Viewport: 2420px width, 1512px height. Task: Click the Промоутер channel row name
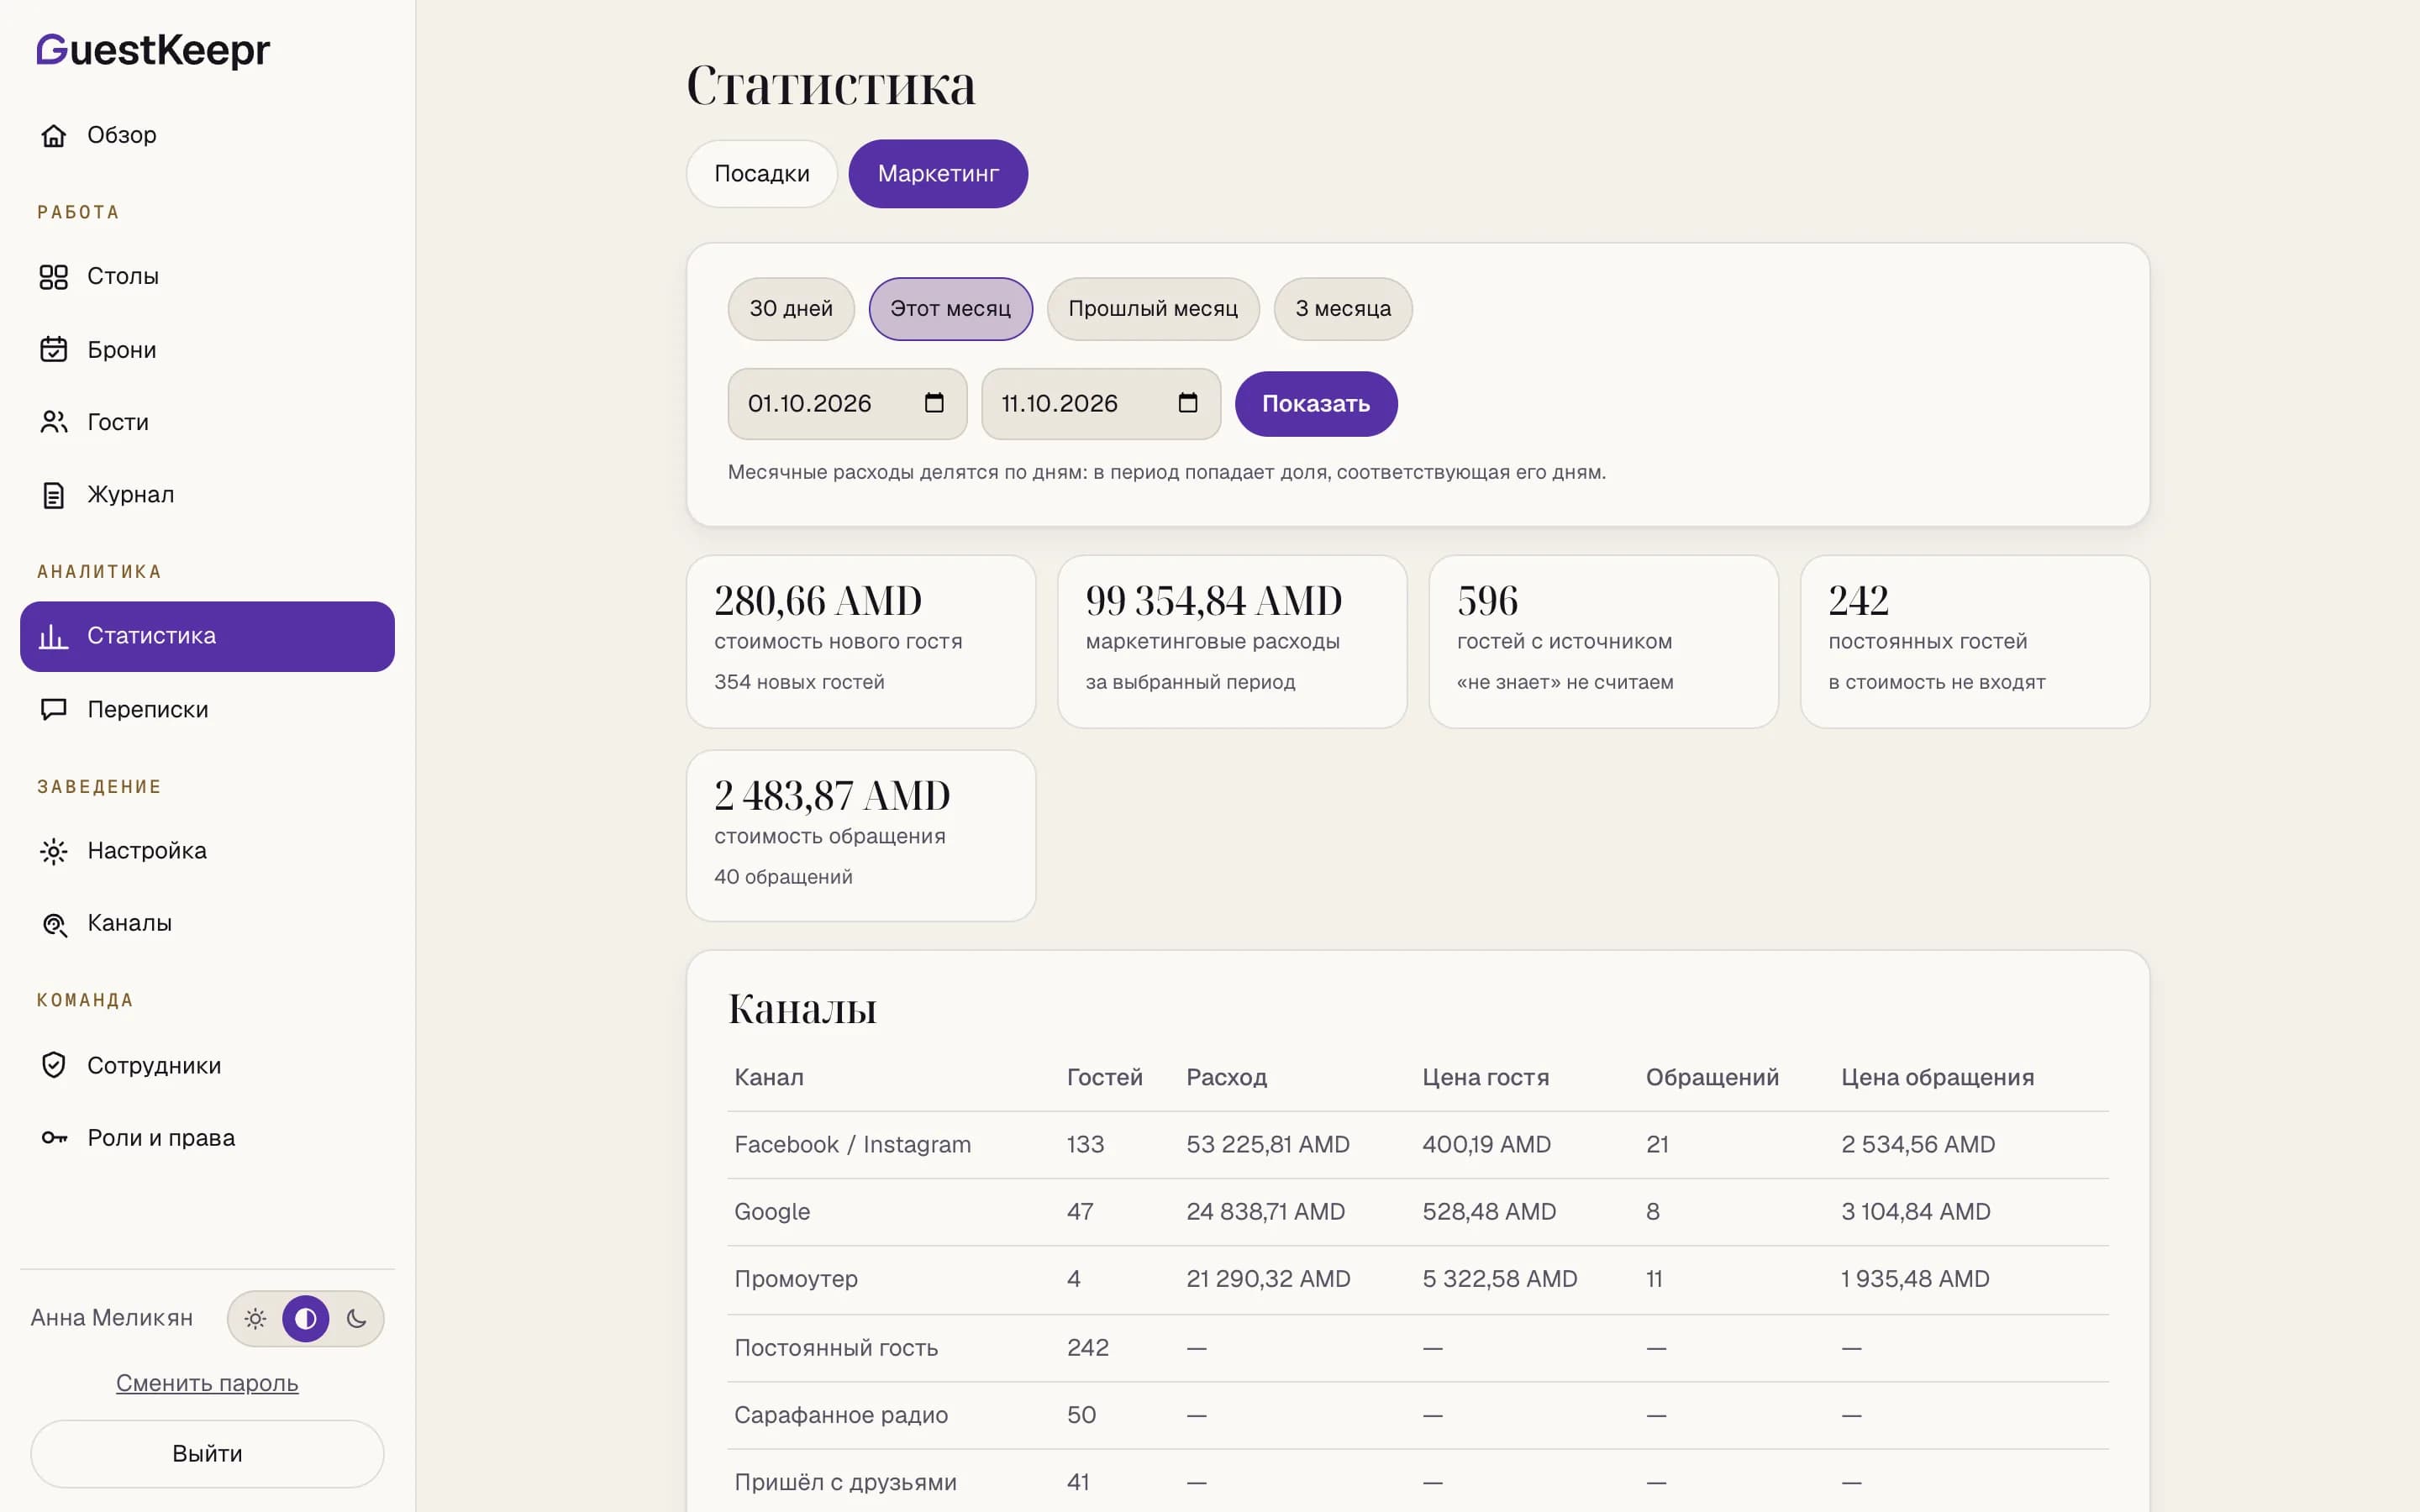(x=796, y=1279)
